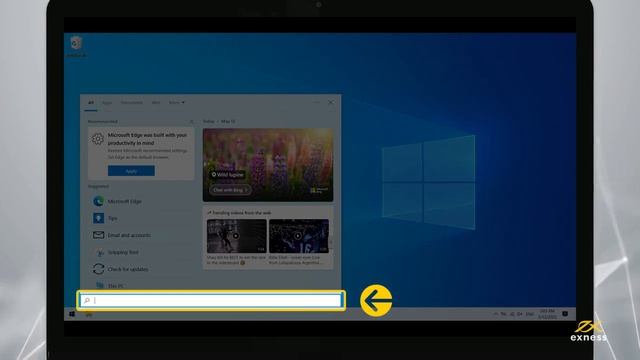The image size is (640, 360).
Task: Click the gear icon in Recommended card
Action: [98, 139]
